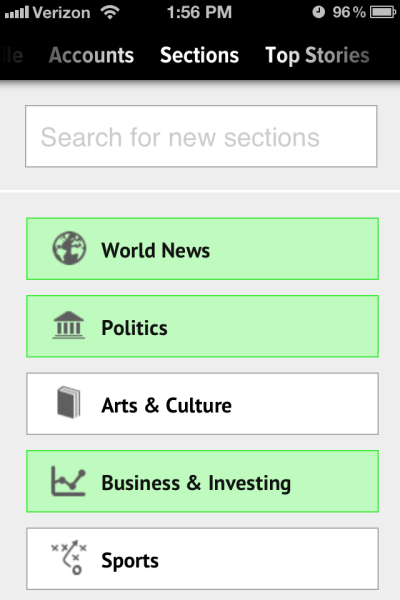The image size is (400, 600).
Task: Tap the clock alarm status icon
Action: [x=318, y=12]
